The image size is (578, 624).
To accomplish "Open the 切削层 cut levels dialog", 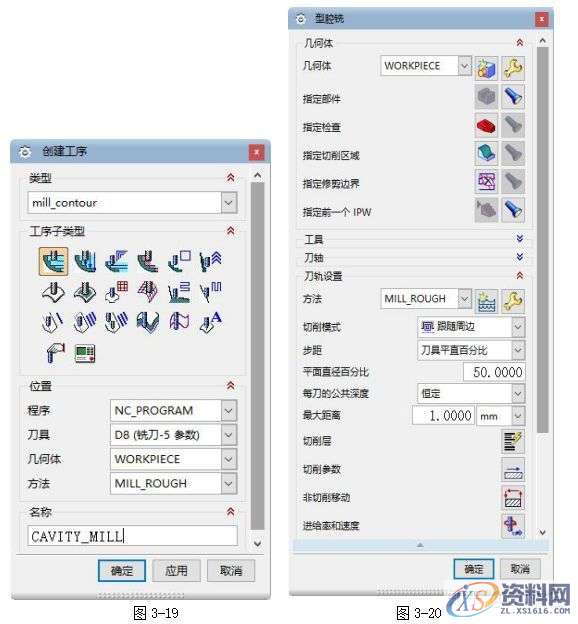I will point(513,441).
